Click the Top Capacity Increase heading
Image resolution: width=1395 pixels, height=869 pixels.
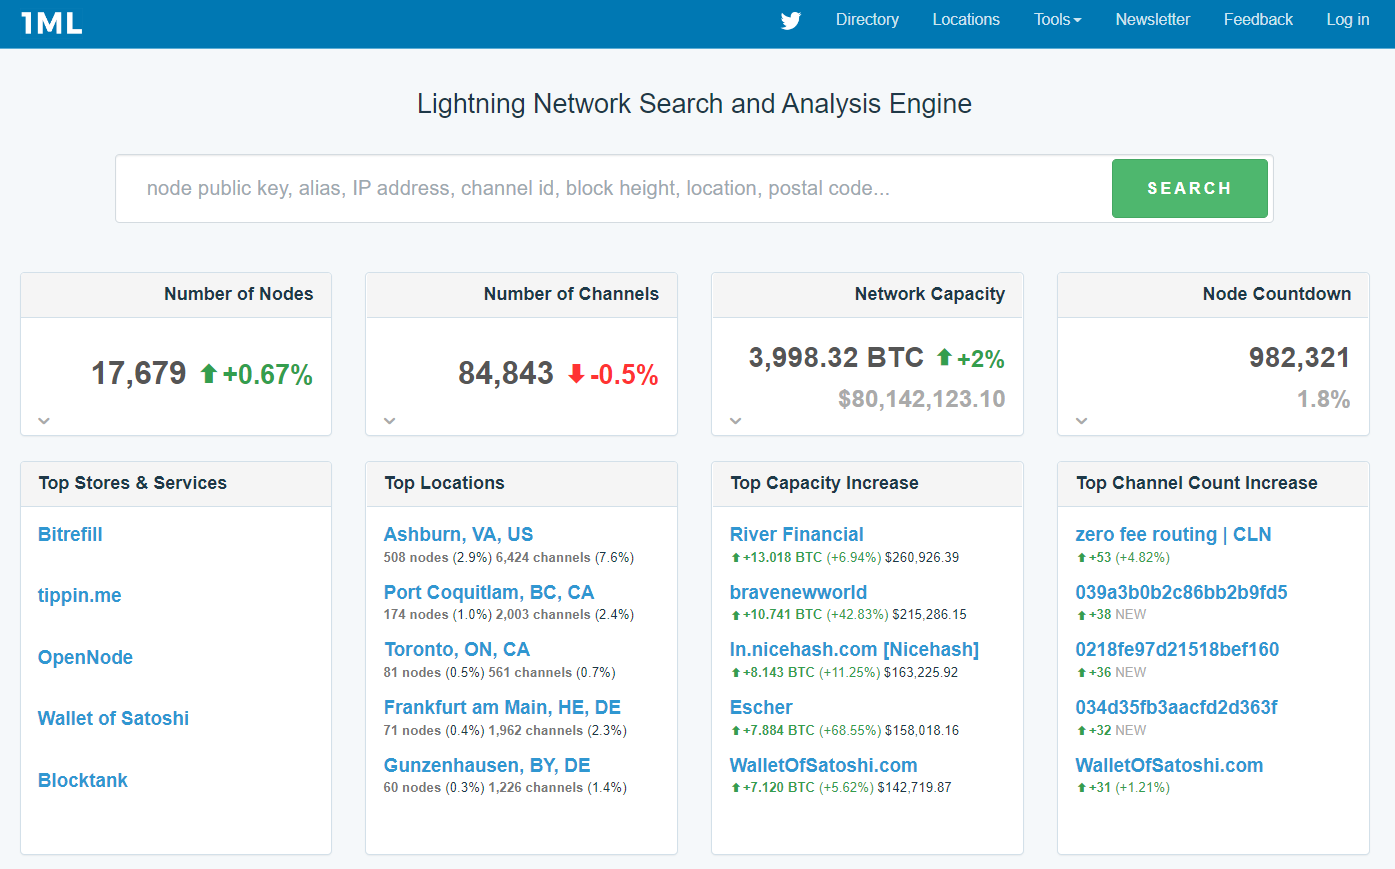pos(824,483)
